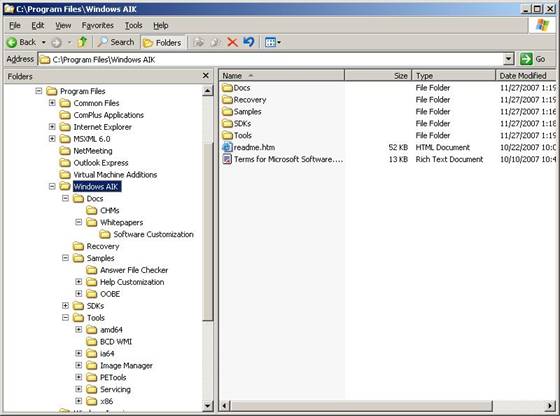Click the Move To toolbar icon
This screenshot has width=560, height=416.
199,42
